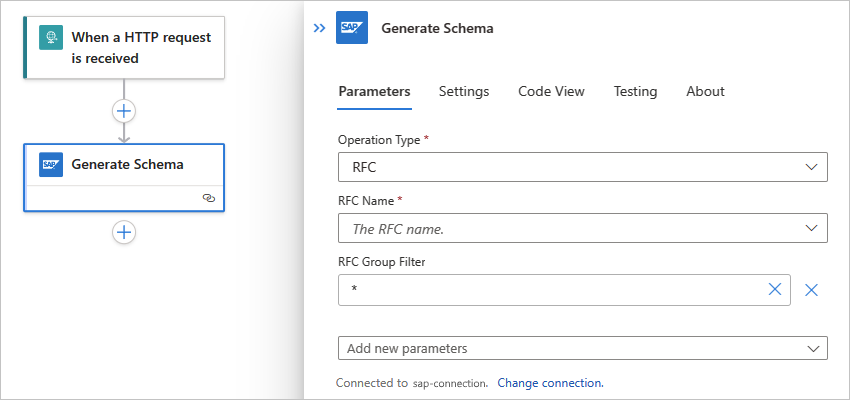The width and height of the screenshot is (850, 400).
Task: Click the SAP icon on Generate Schema node
Action: point(51,164)
